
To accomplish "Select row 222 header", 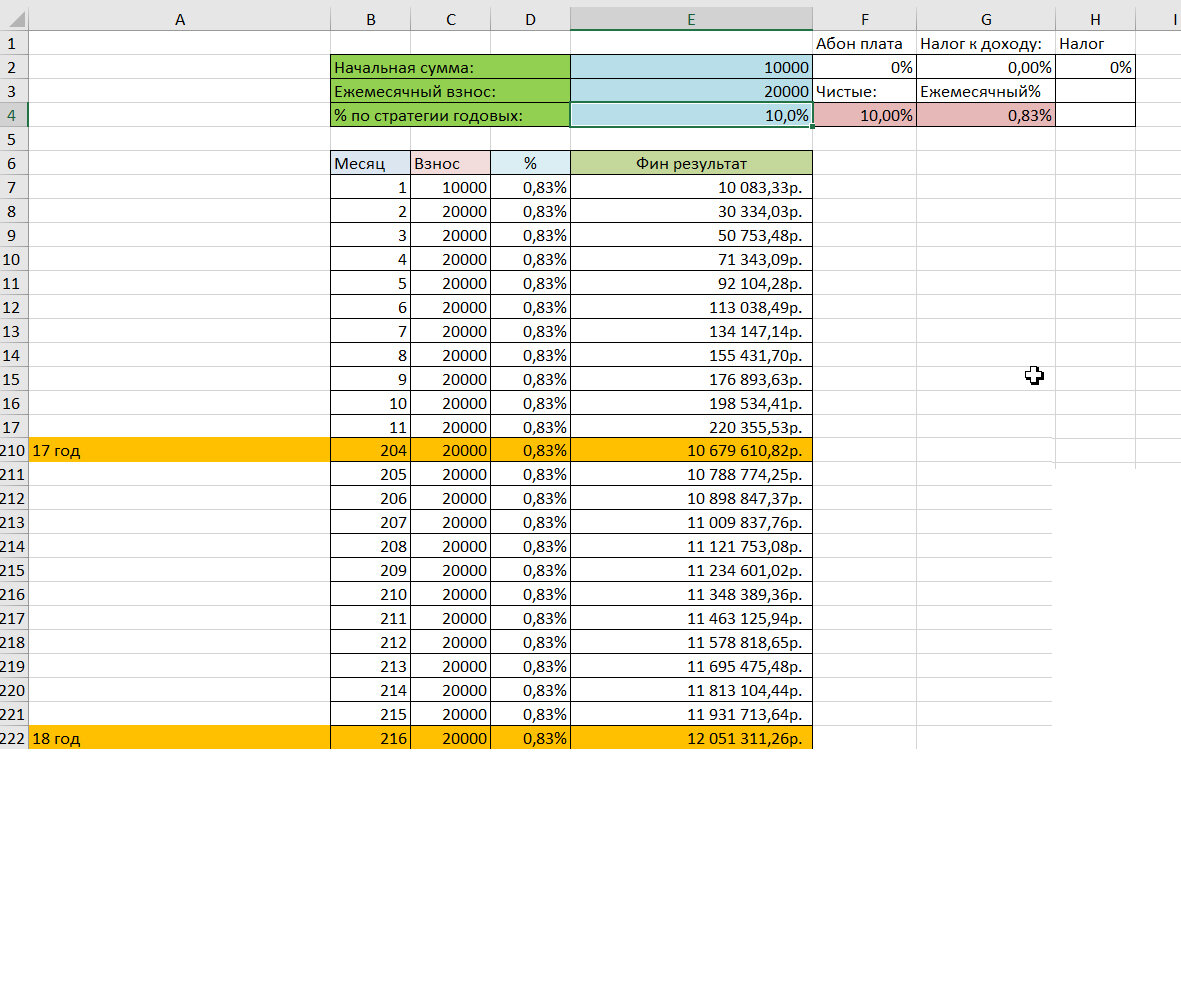I will (14, 738).
